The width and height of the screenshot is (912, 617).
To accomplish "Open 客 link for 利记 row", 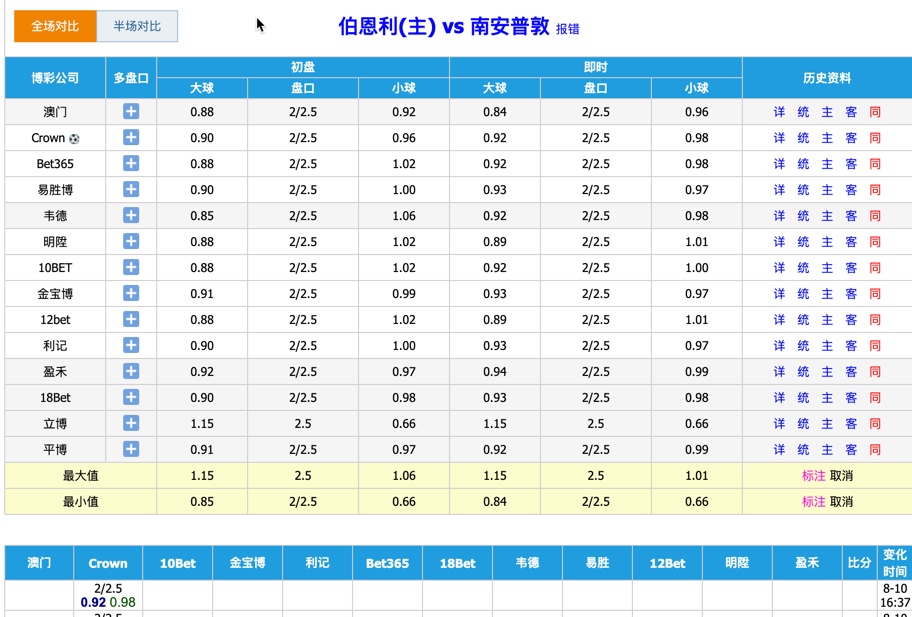I will click(x=851, y=346).
